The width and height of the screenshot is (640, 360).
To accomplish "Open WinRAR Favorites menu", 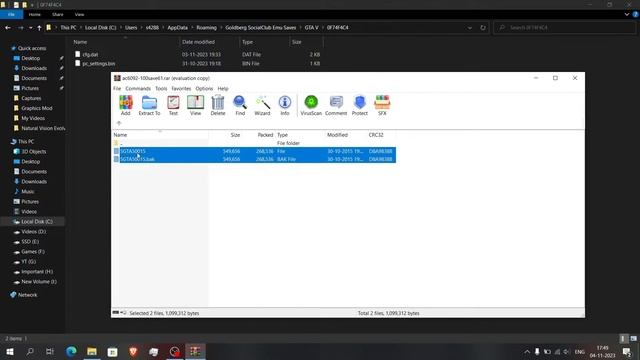I will tap(181, 89).
